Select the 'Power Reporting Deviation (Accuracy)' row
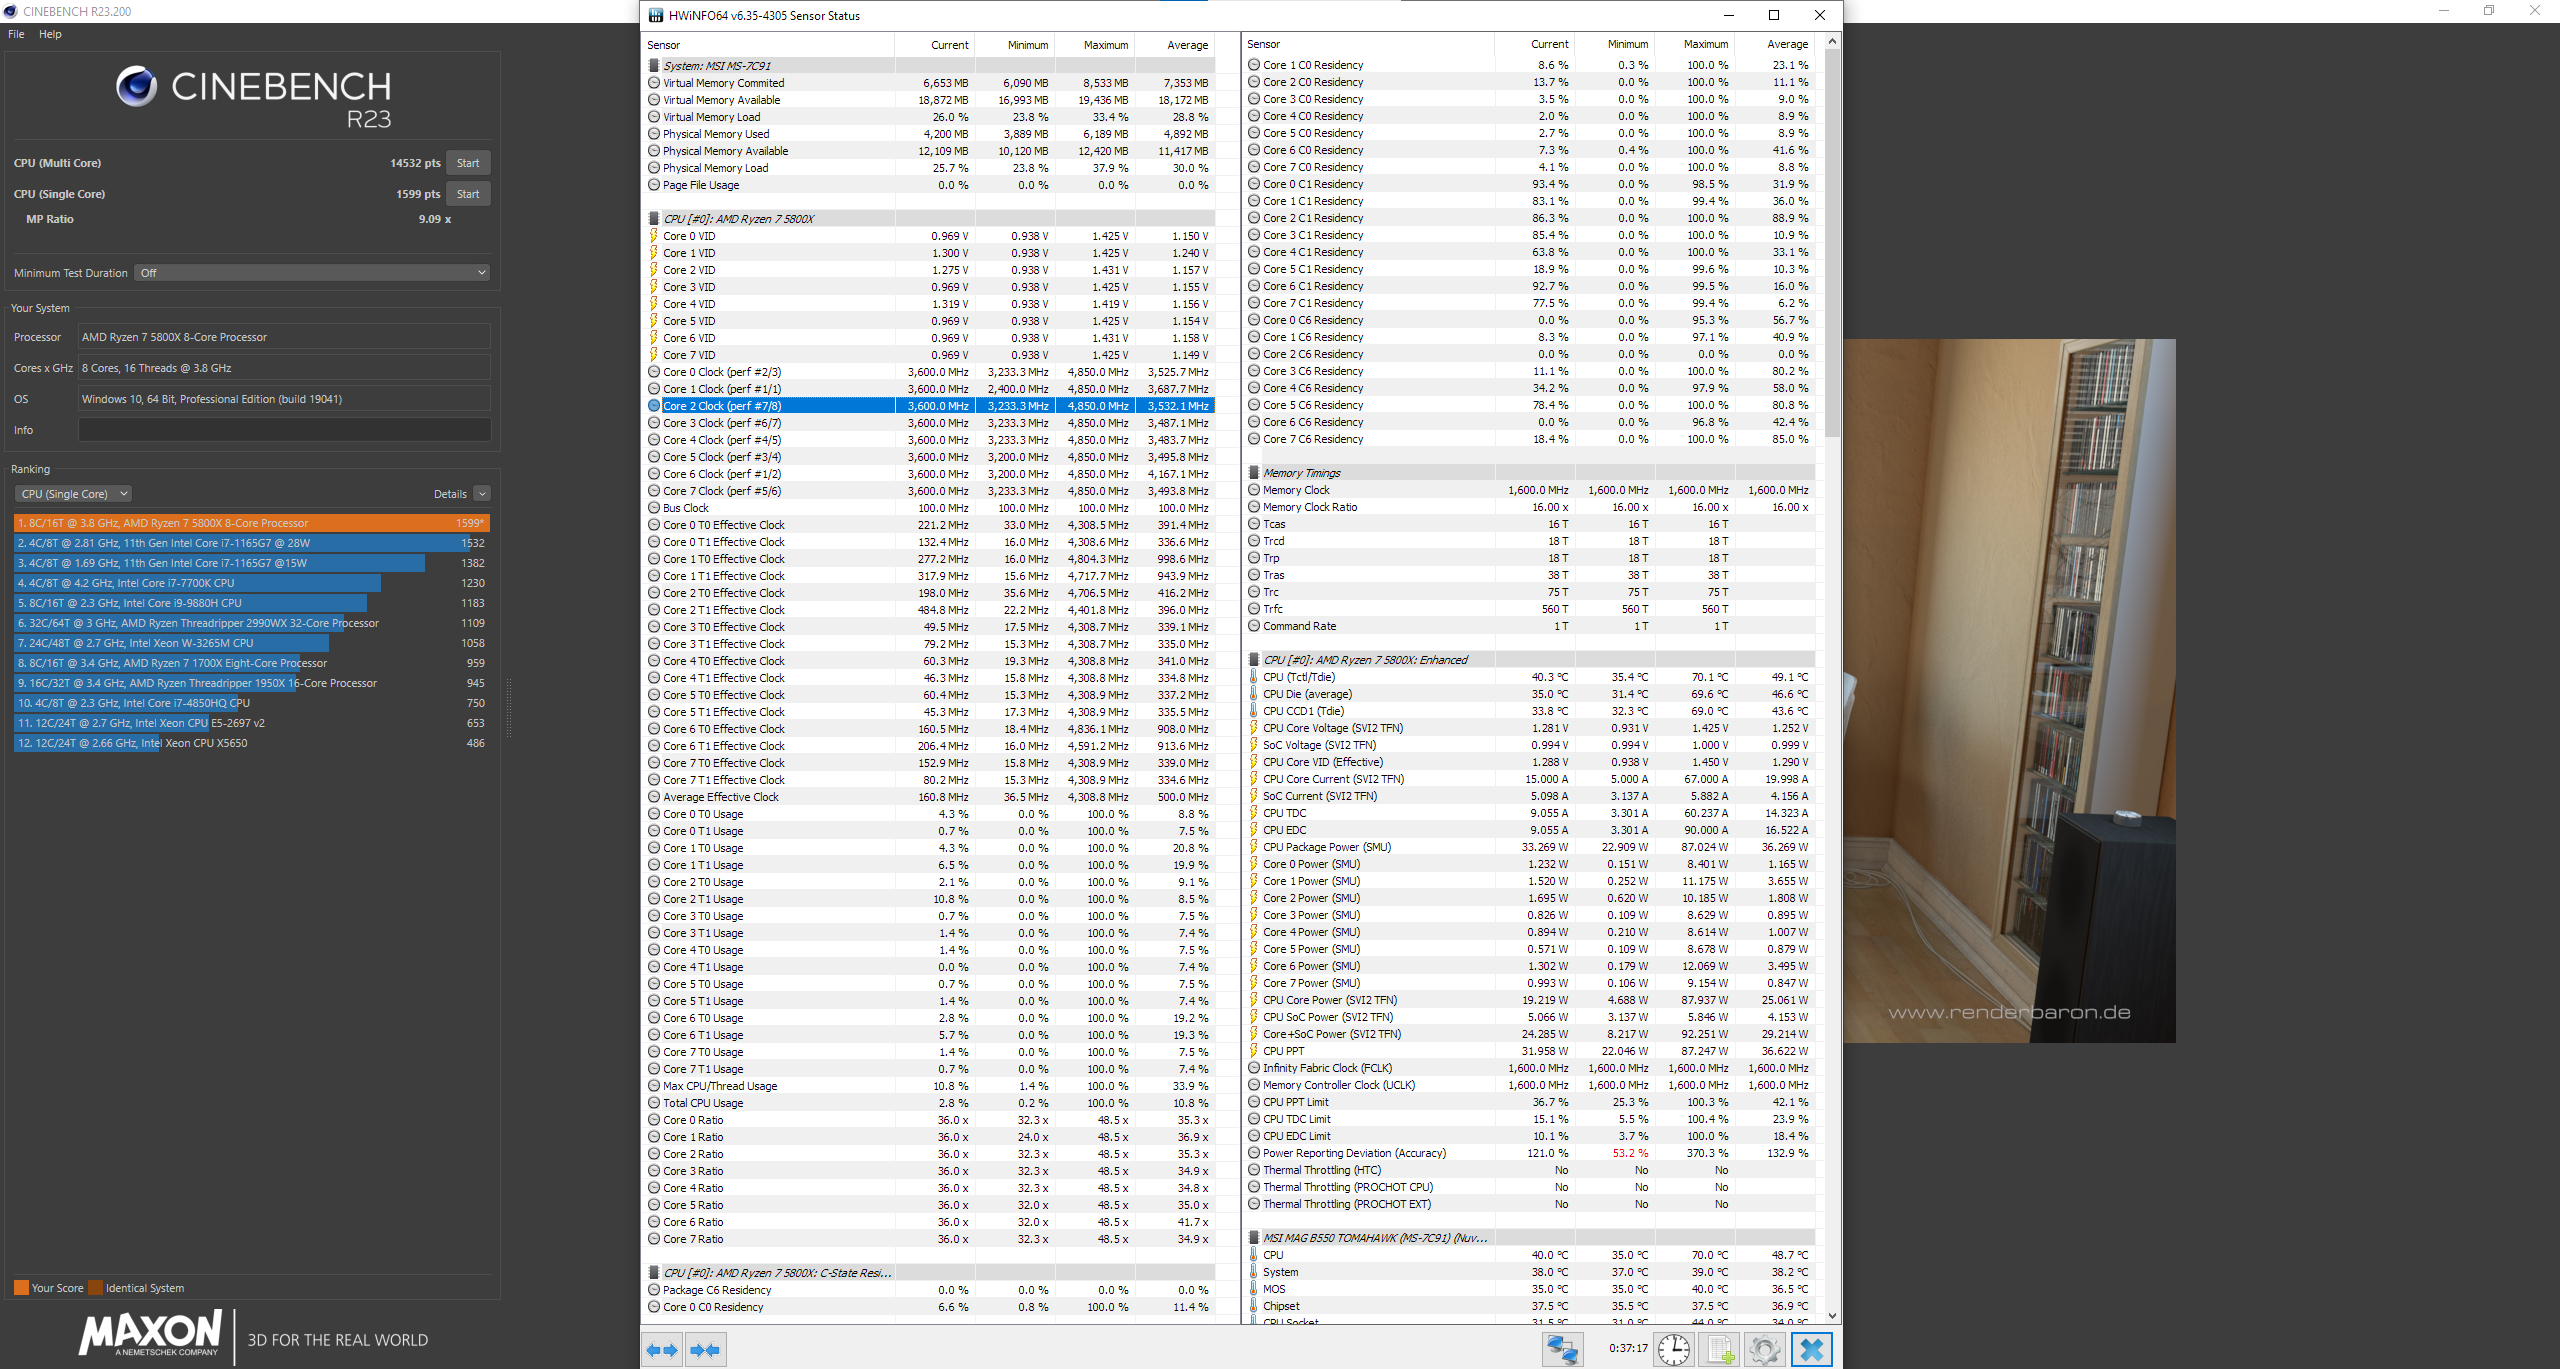The width and height of the screenshot is (2560, 1369). [1530, 1153]
